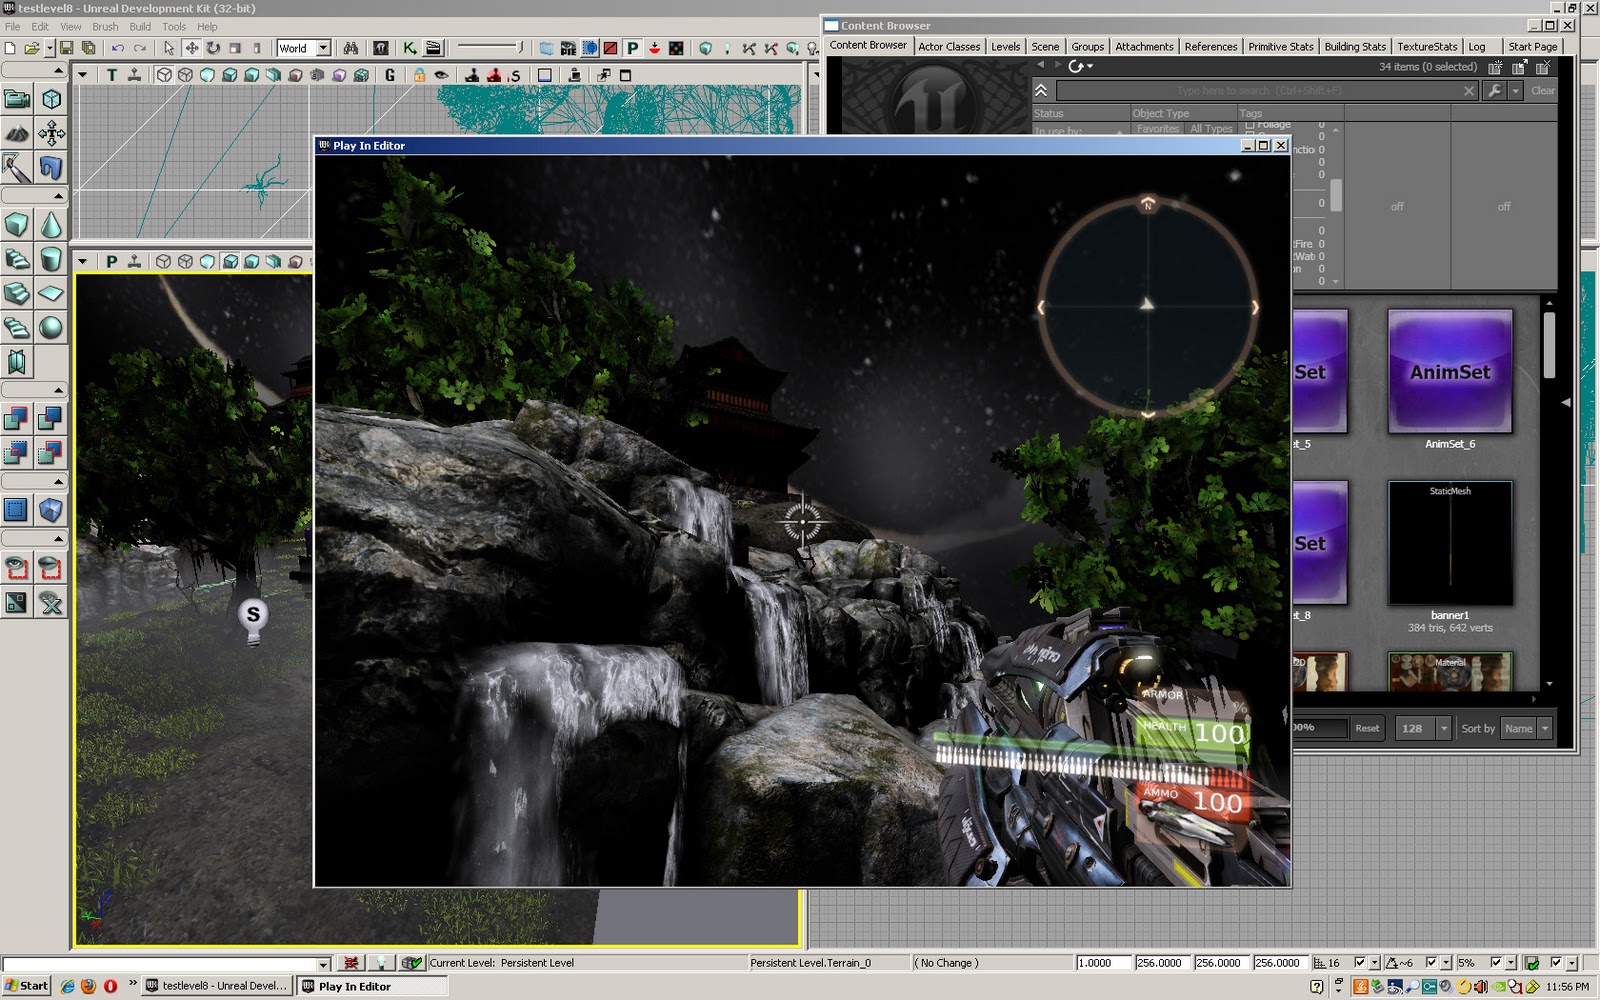This screenshot has height=1000, width=1600.
Task: Adjust the camera speed slider in toolbar
Action: click(x=490, y=47)
